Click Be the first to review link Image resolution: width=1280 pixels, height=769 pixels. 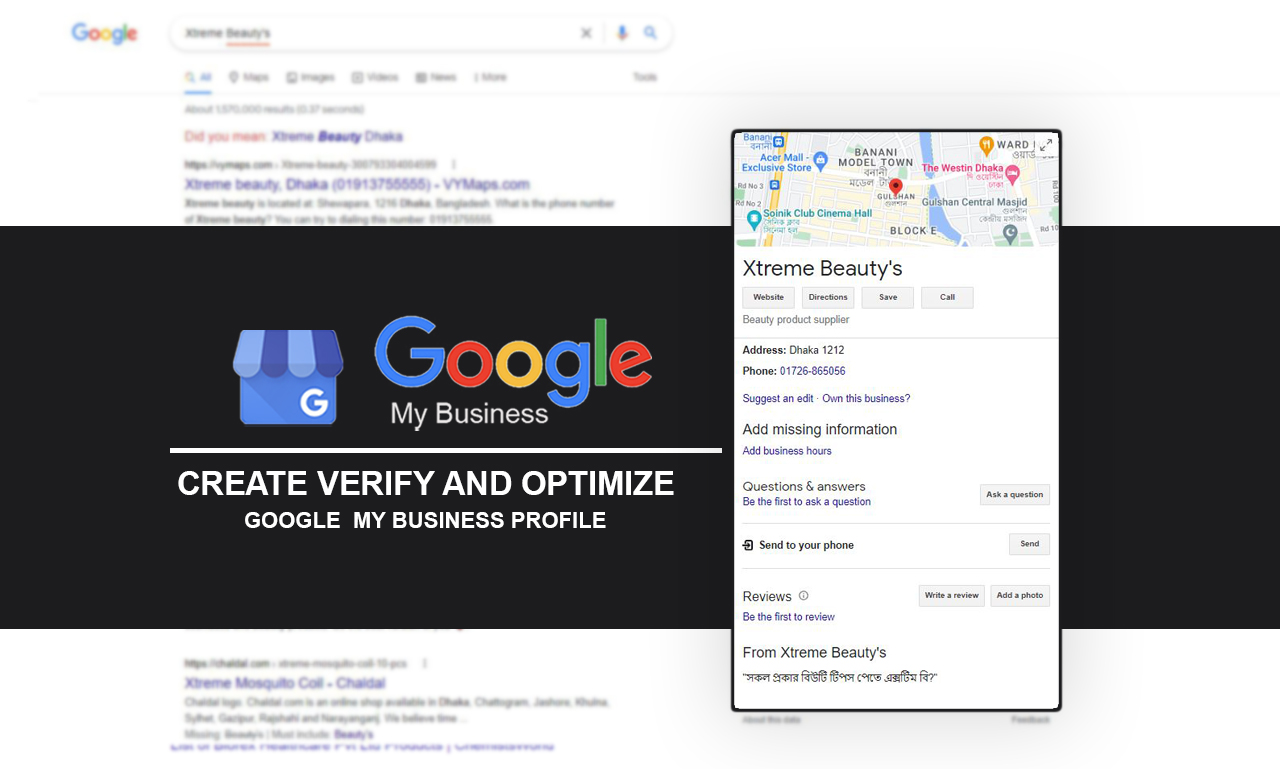789,617
